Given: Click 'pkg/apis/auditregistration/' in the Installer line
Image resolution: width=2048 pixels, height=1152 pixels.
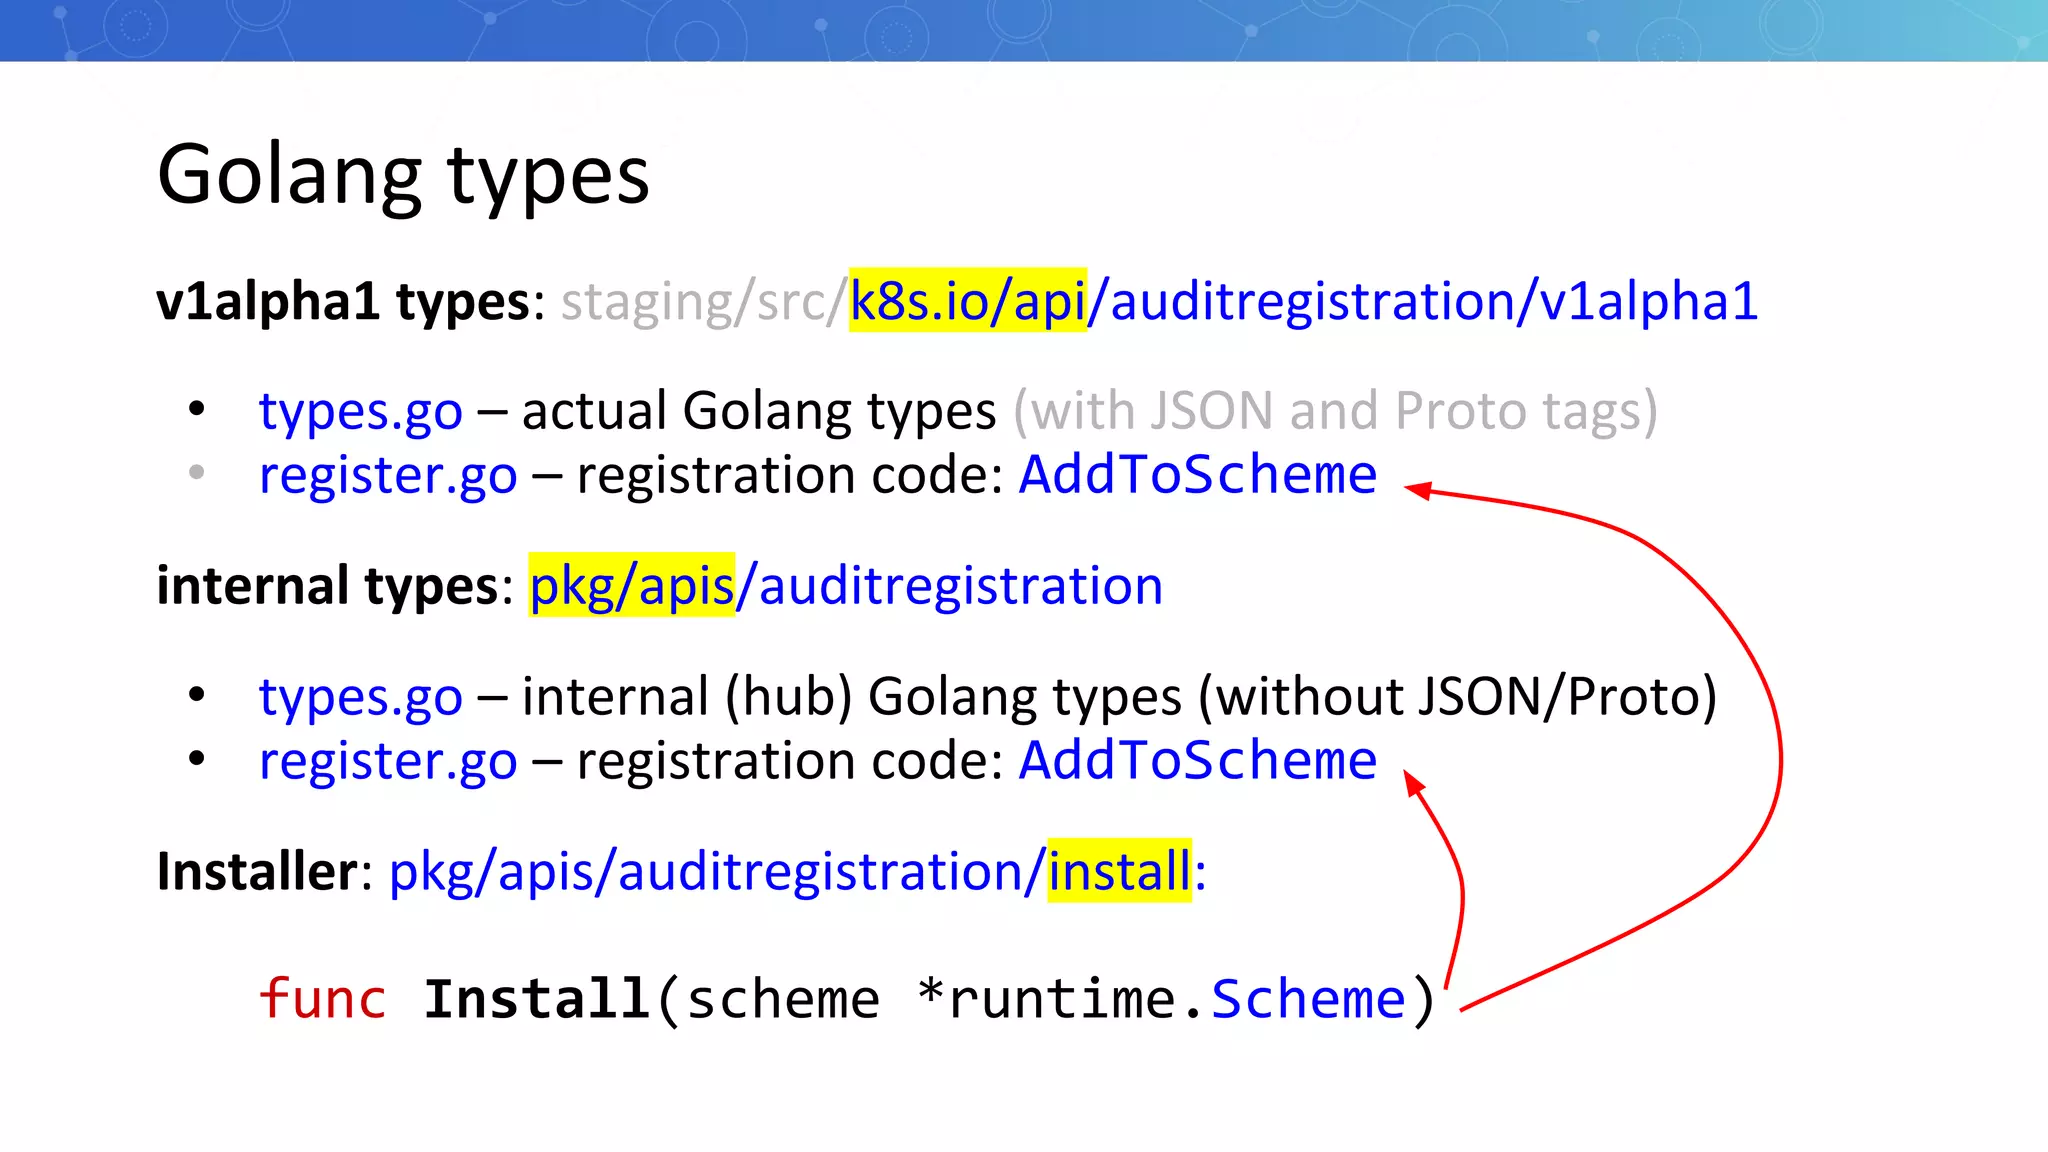Looking at the screenshot, I should click(x=716, y=872).
